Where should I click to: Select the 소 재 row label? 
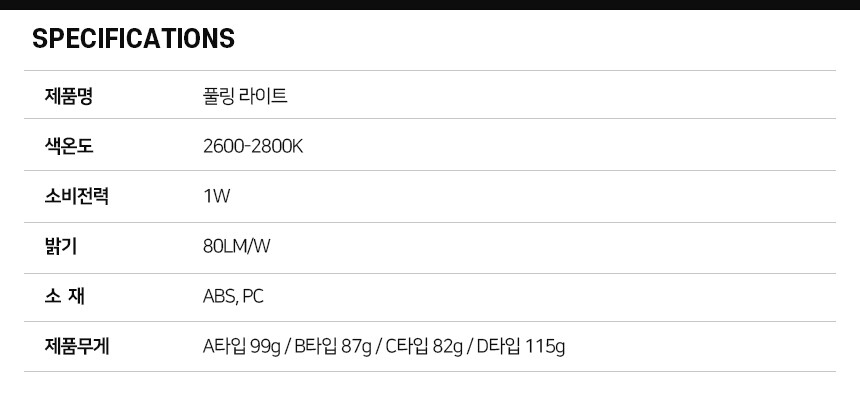tap(65, 297)
